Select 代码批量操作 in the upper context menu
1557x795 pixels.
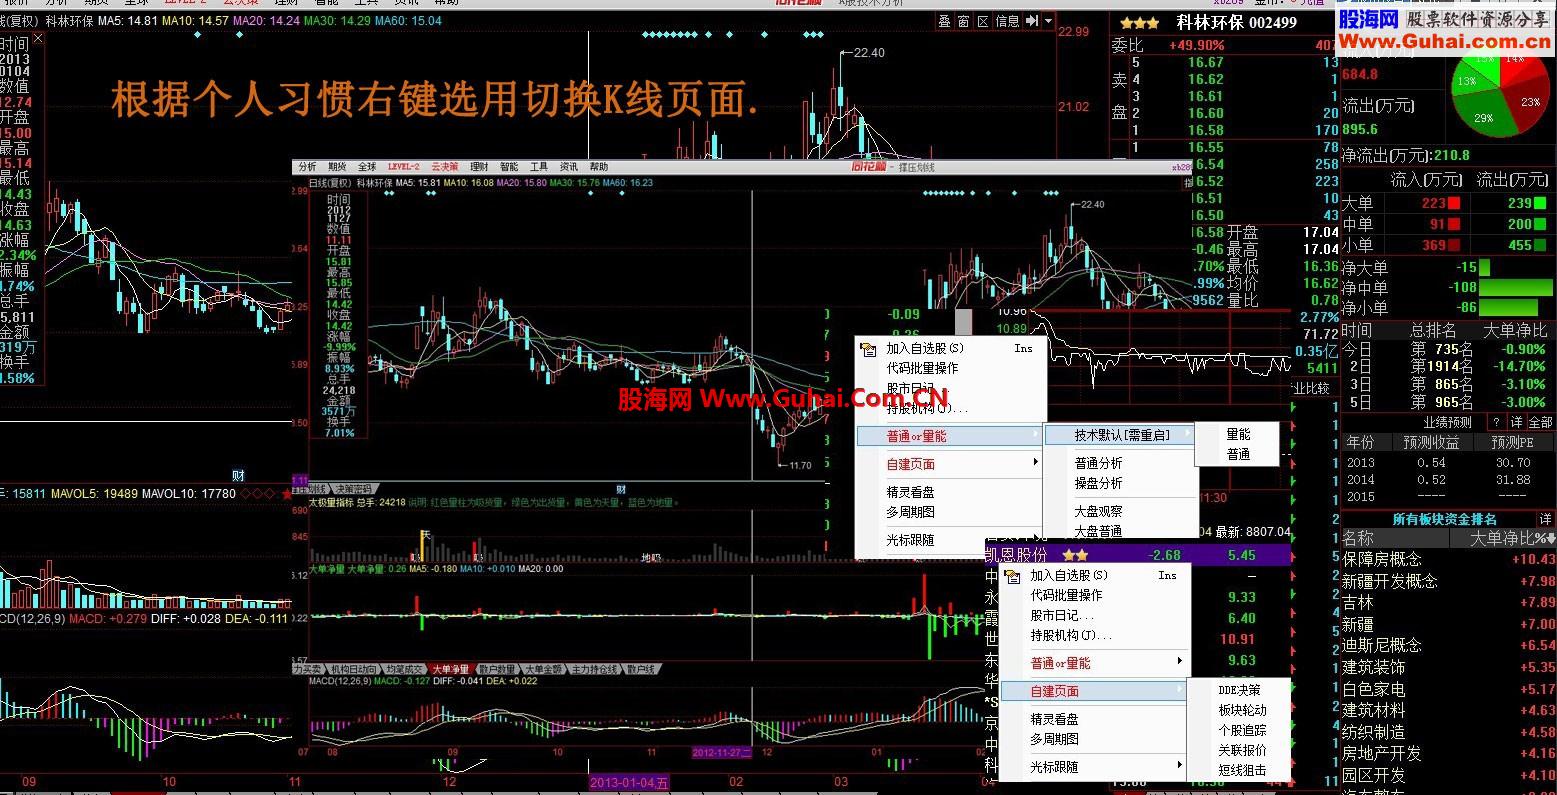pyautogui.click(x=922, y=368)
